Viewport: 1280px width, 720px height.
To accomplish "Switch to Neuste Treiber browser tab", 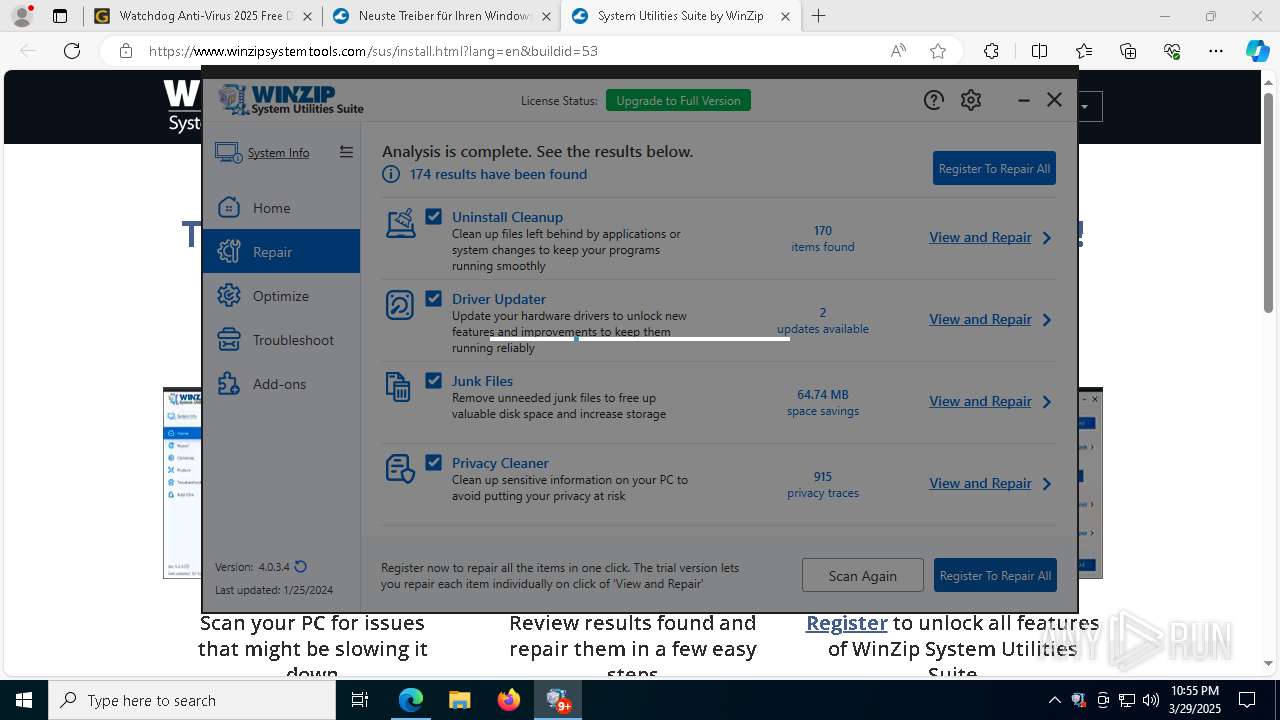I will pos(441,16).
